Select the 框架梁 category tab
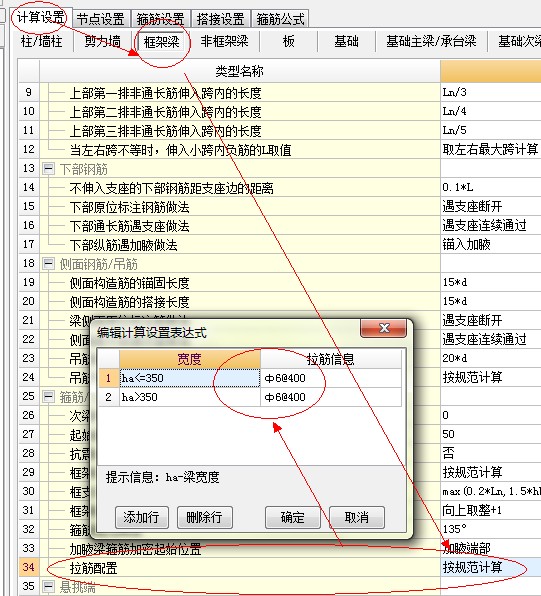Image resolution: width=541 pixels, height=596 pixels. pyautogui.click(x=162, y=41)
